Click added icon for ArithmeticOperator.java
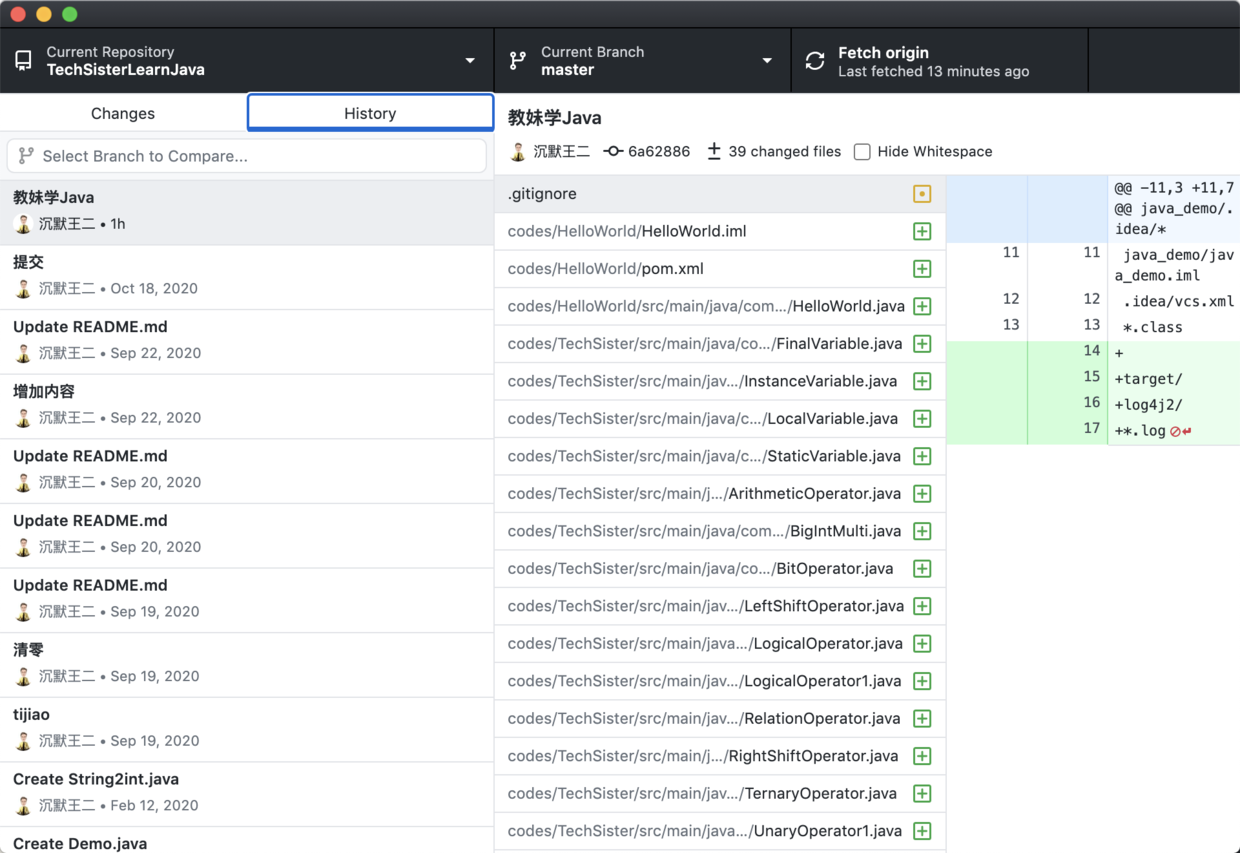The width and height of the screenshot is (1240, 853). click(922, 494)
